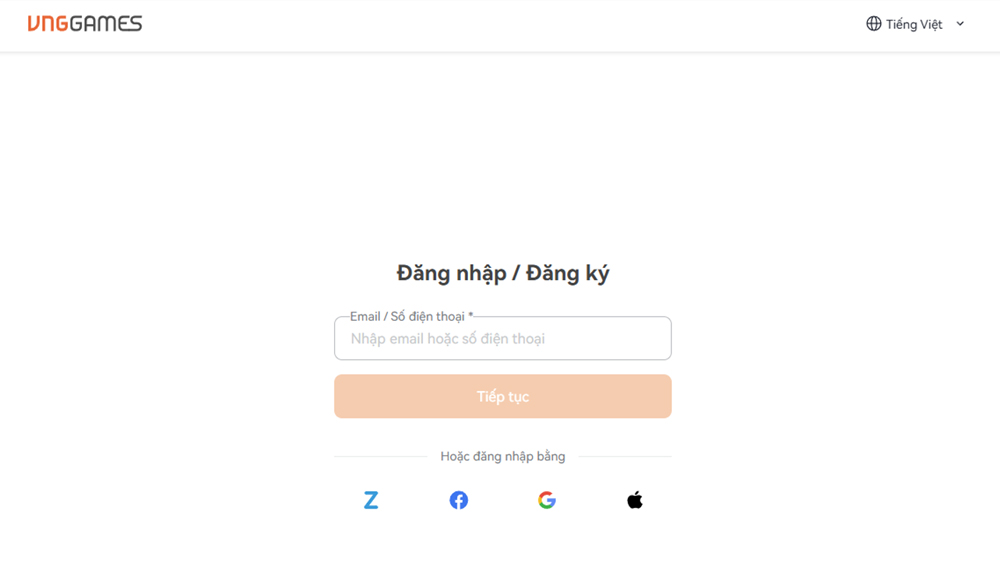Screen dimensions: 1000x562
Task: Click divider line right of Hoặc đăng nhập bằng
Action: 625,457
